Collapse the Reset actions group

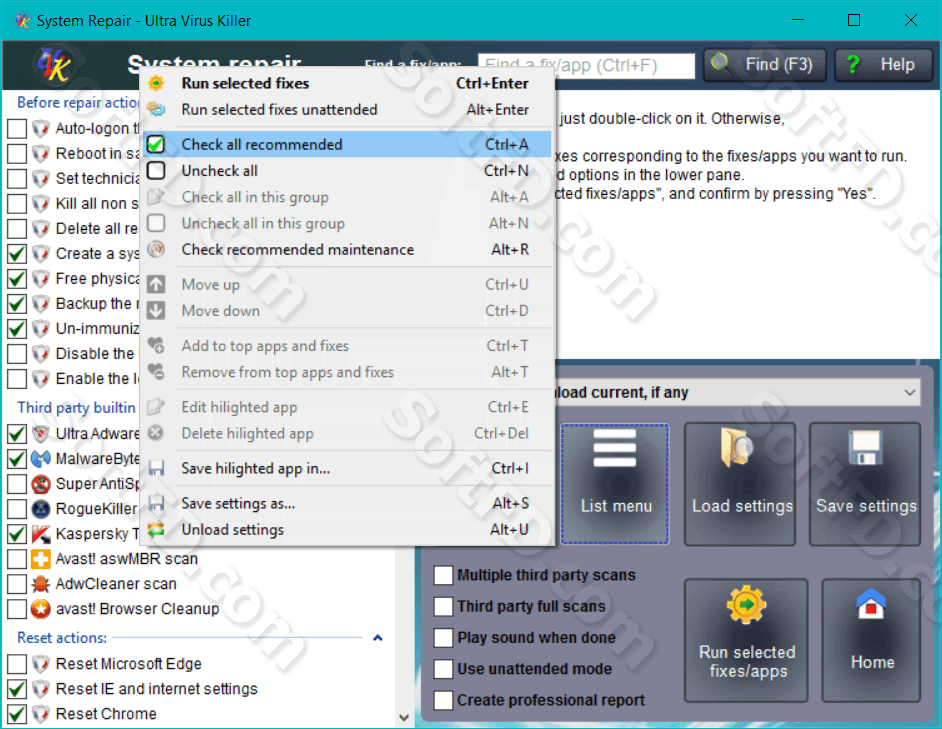378,638
